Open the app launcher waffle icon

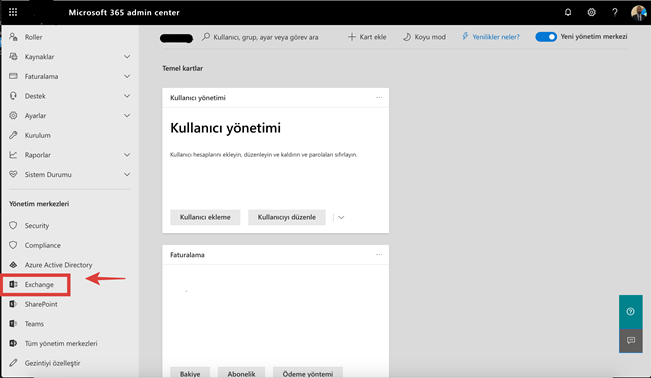pyautogui.click(x=13, y=12)
